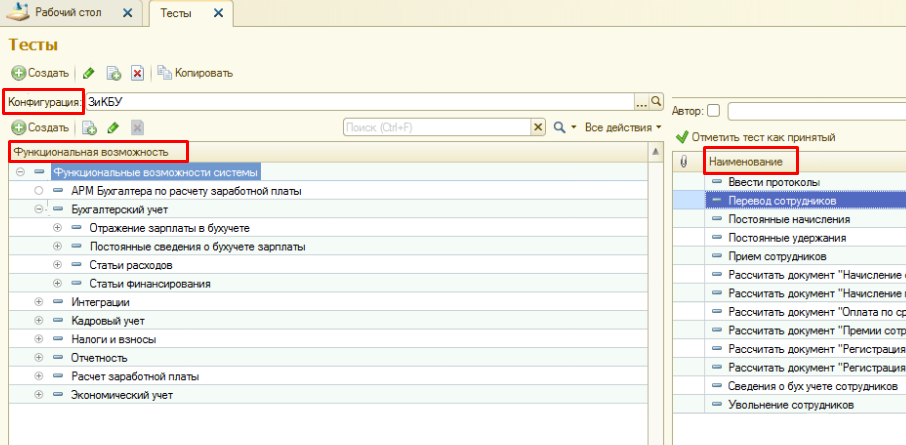Open the Конфигурация field magnifier lookup
The height and width of the screenshot is (445, 906).
coord(657,101)
